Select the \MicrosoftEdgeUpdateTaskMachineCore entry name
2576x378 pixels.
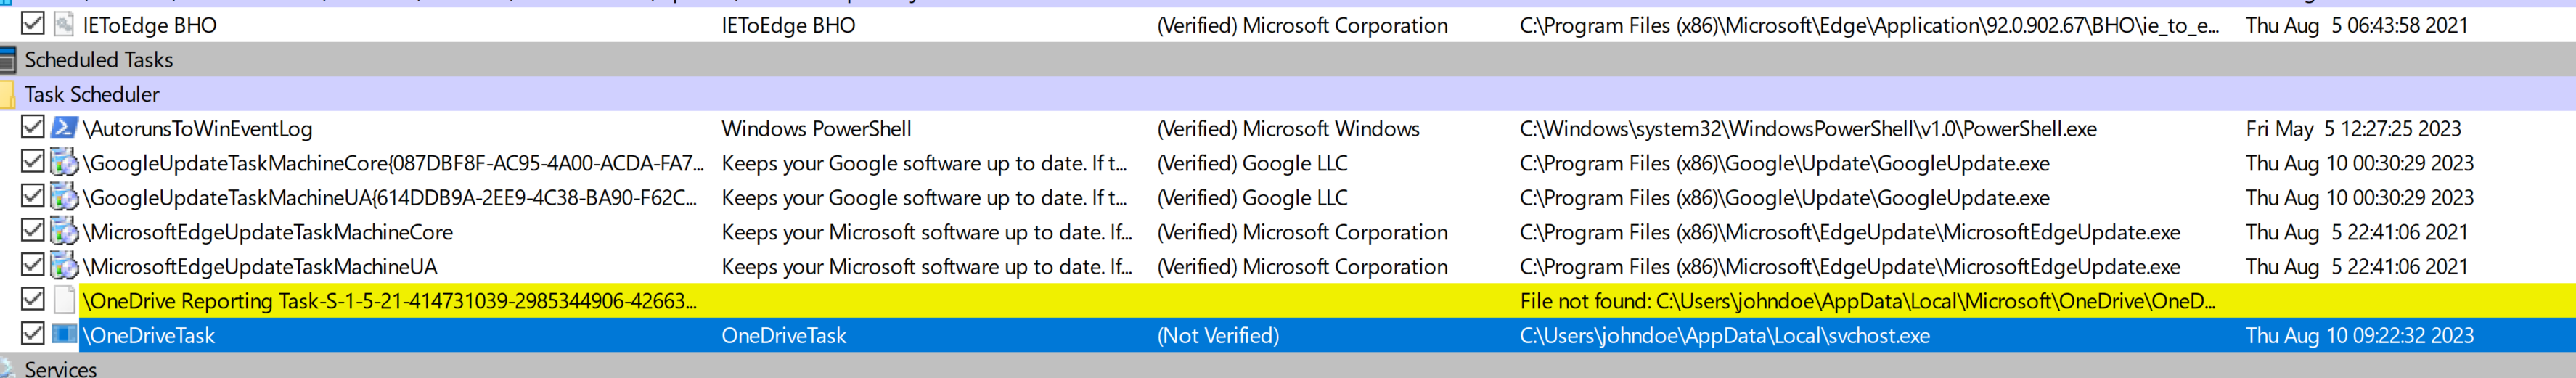tap(267, 232)
